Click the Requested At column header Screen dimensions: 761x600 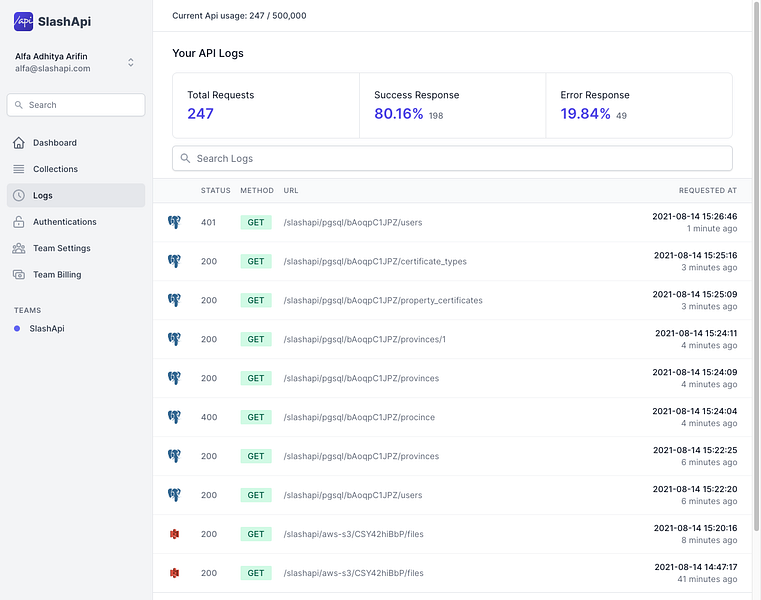(707, 190)
